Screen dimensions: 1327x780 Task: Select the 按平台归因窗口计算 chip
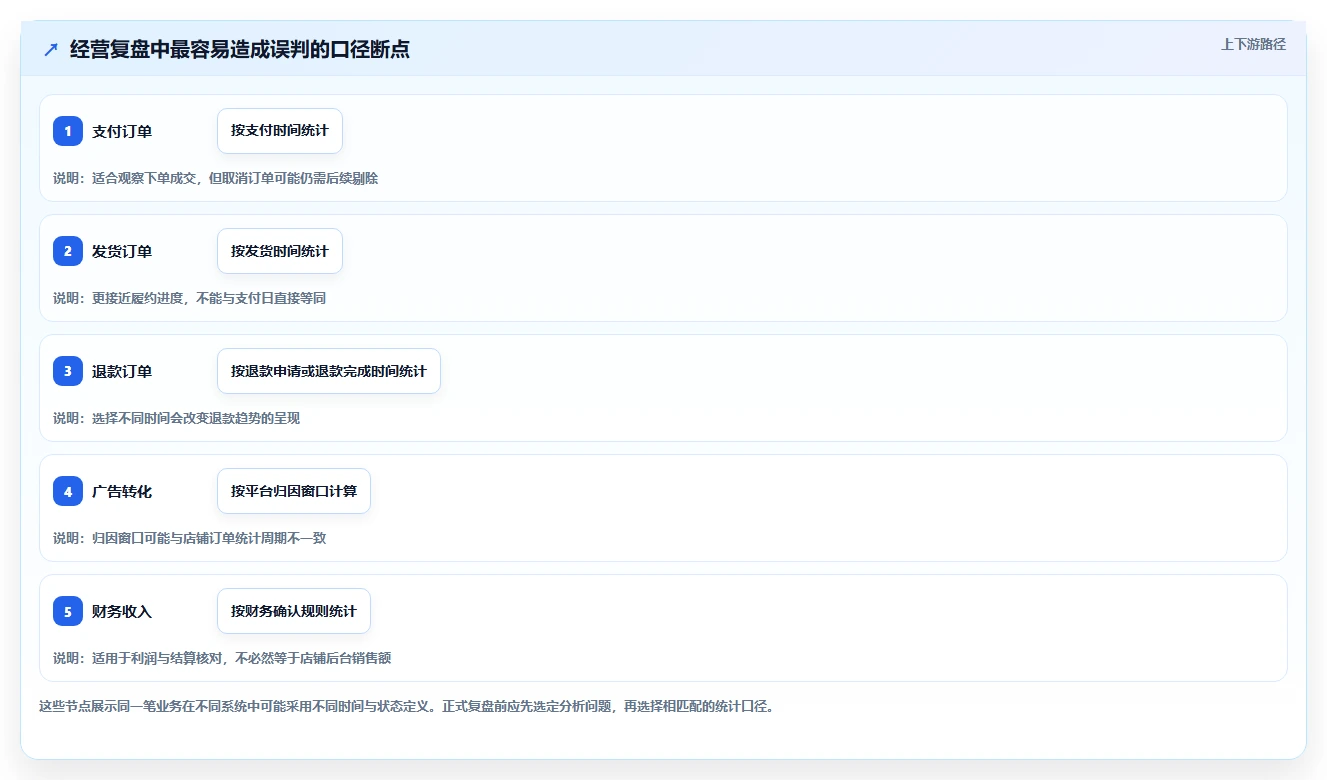[x=294, y=491]
